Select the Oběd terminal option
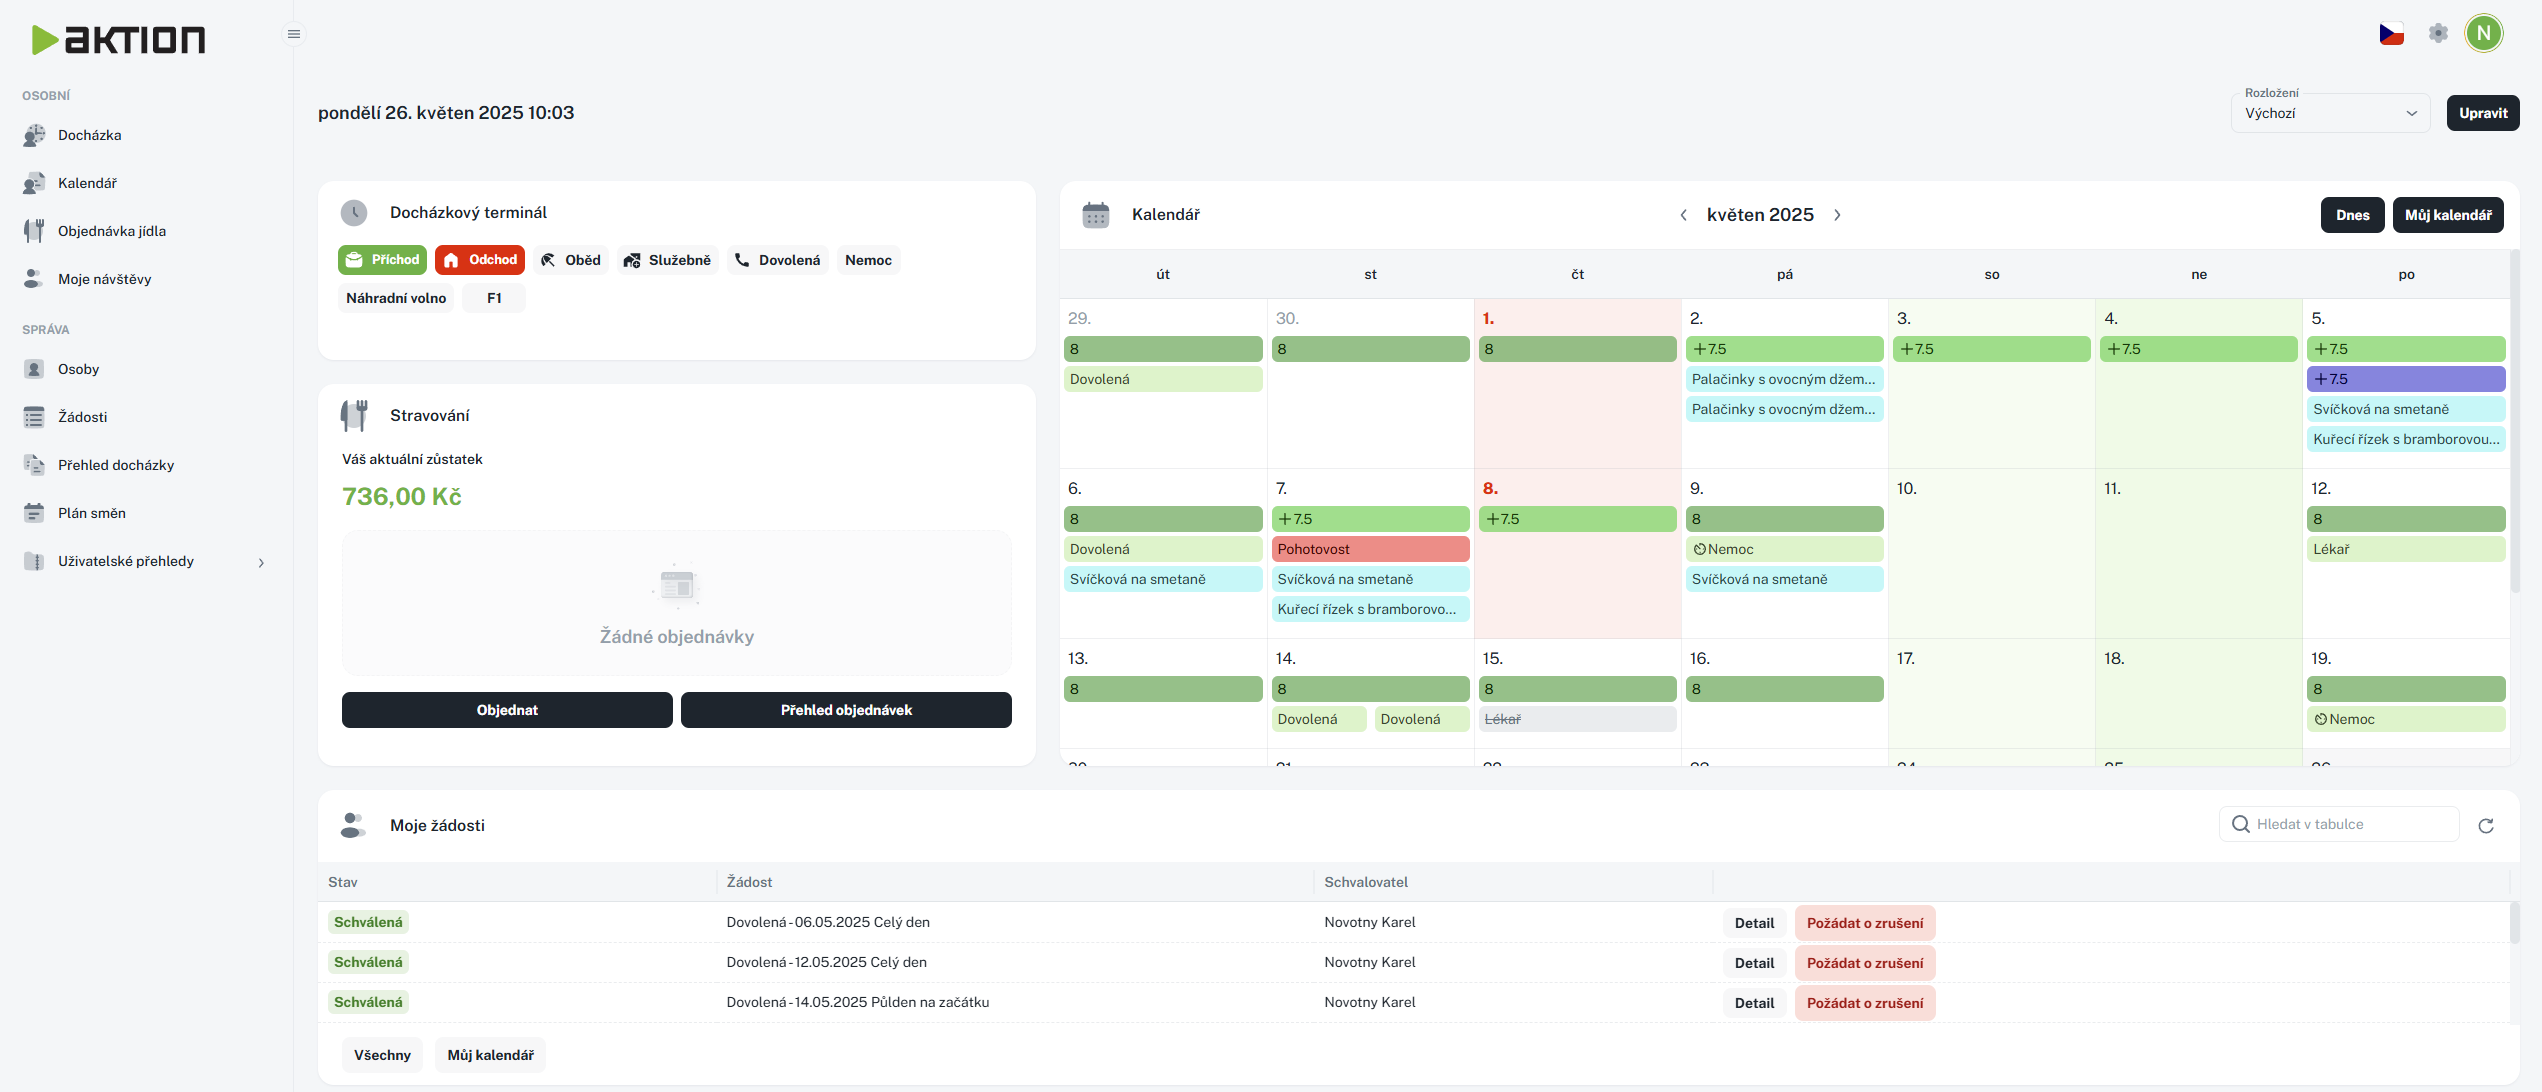The height and width of the screenshot is (1092, 2542). 571,260
